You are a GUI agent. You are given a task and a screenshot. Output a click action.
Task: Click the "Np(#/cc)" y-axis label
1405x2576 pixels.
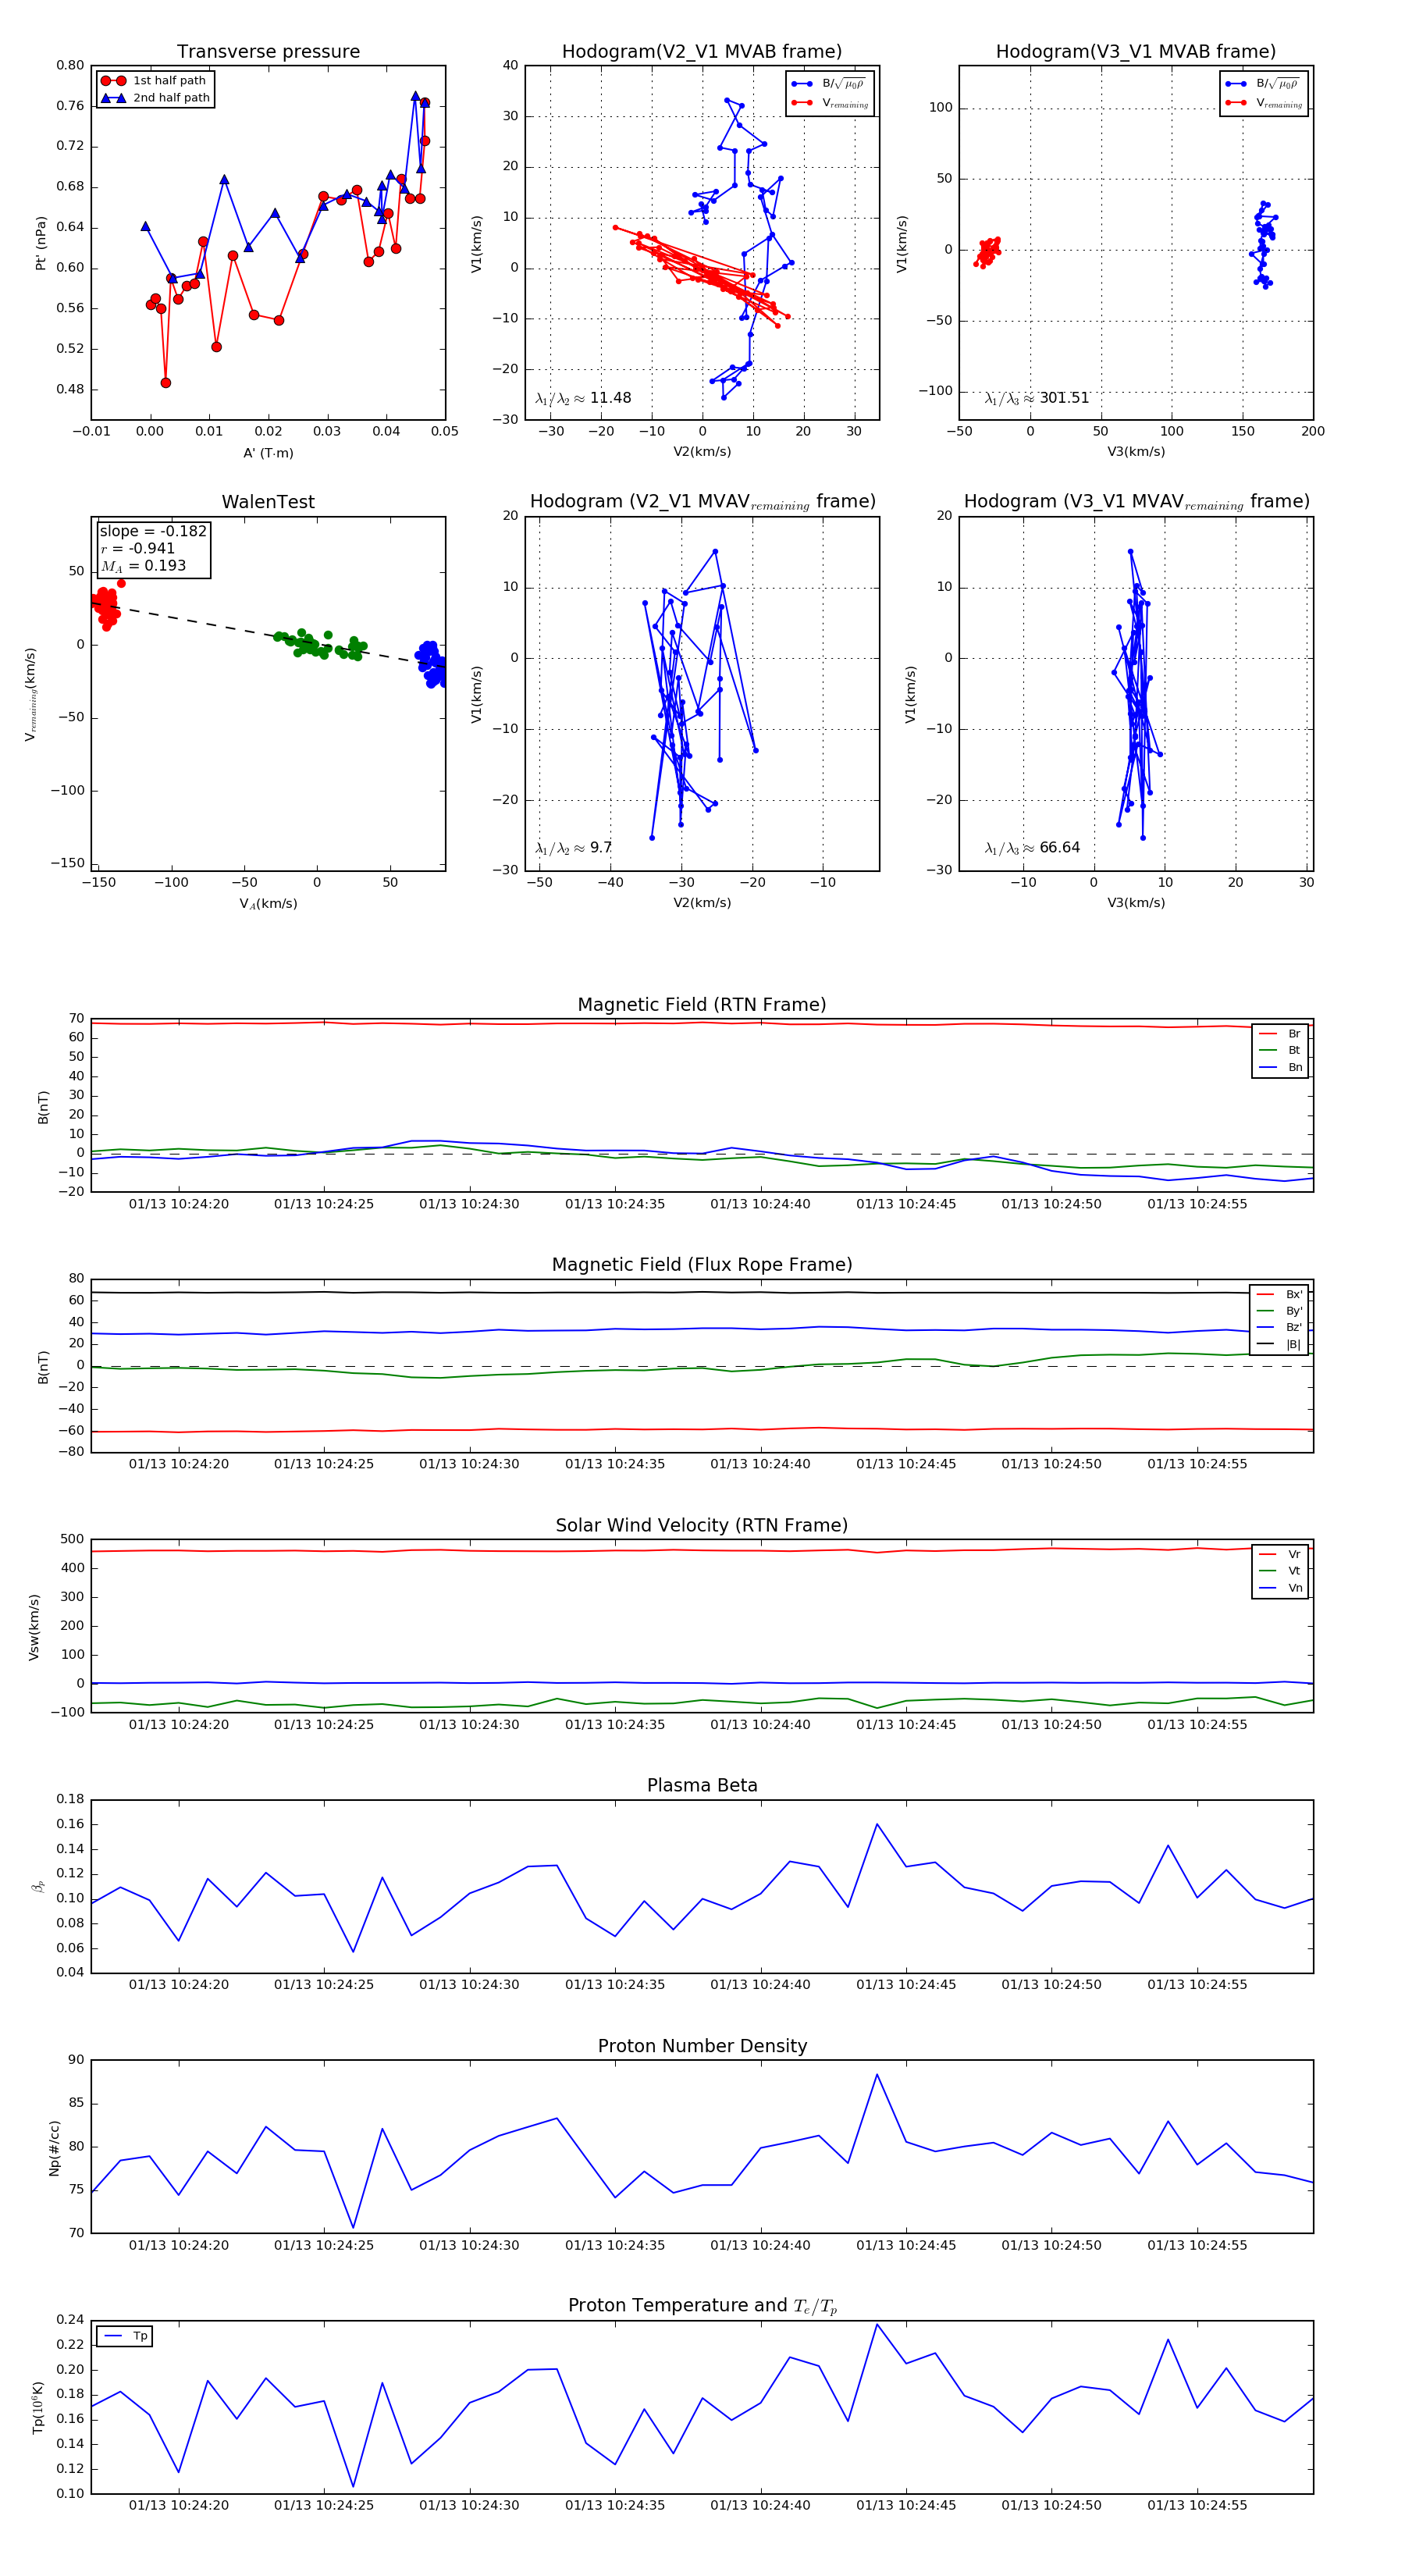tap(54, 2148)
